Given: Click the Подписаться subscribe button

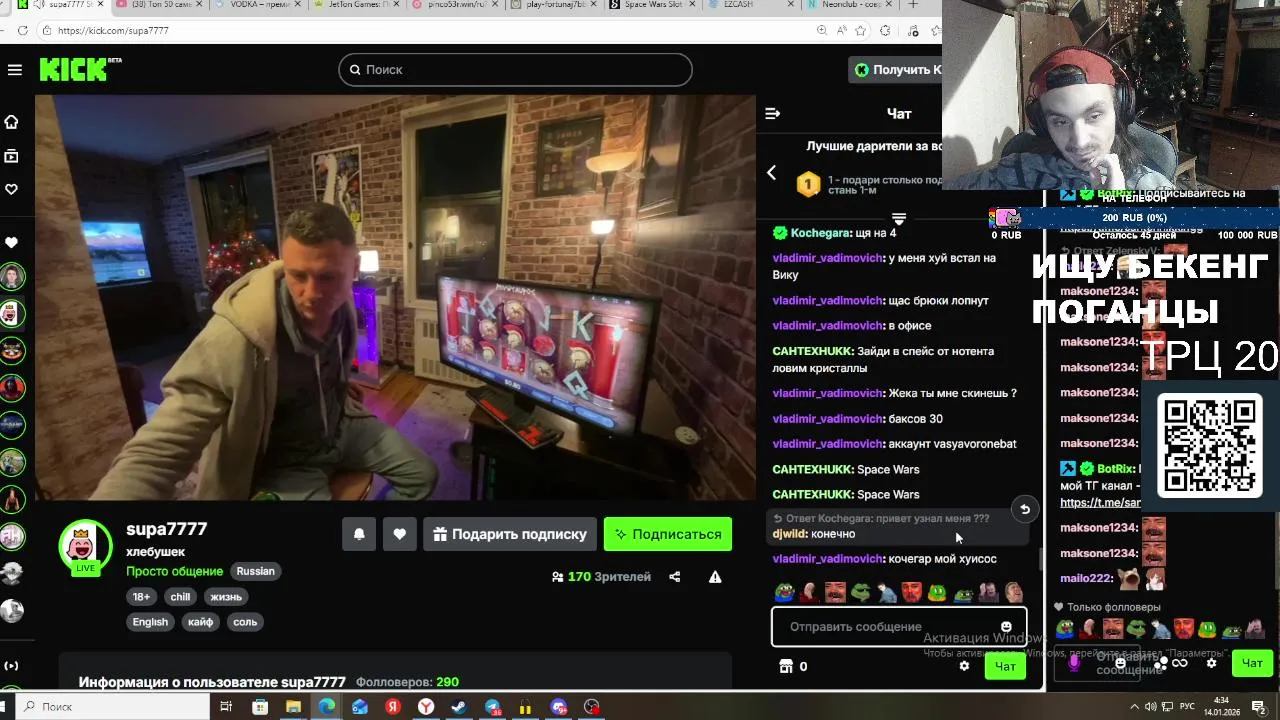Looking at the screenshot, I should 668,534.
